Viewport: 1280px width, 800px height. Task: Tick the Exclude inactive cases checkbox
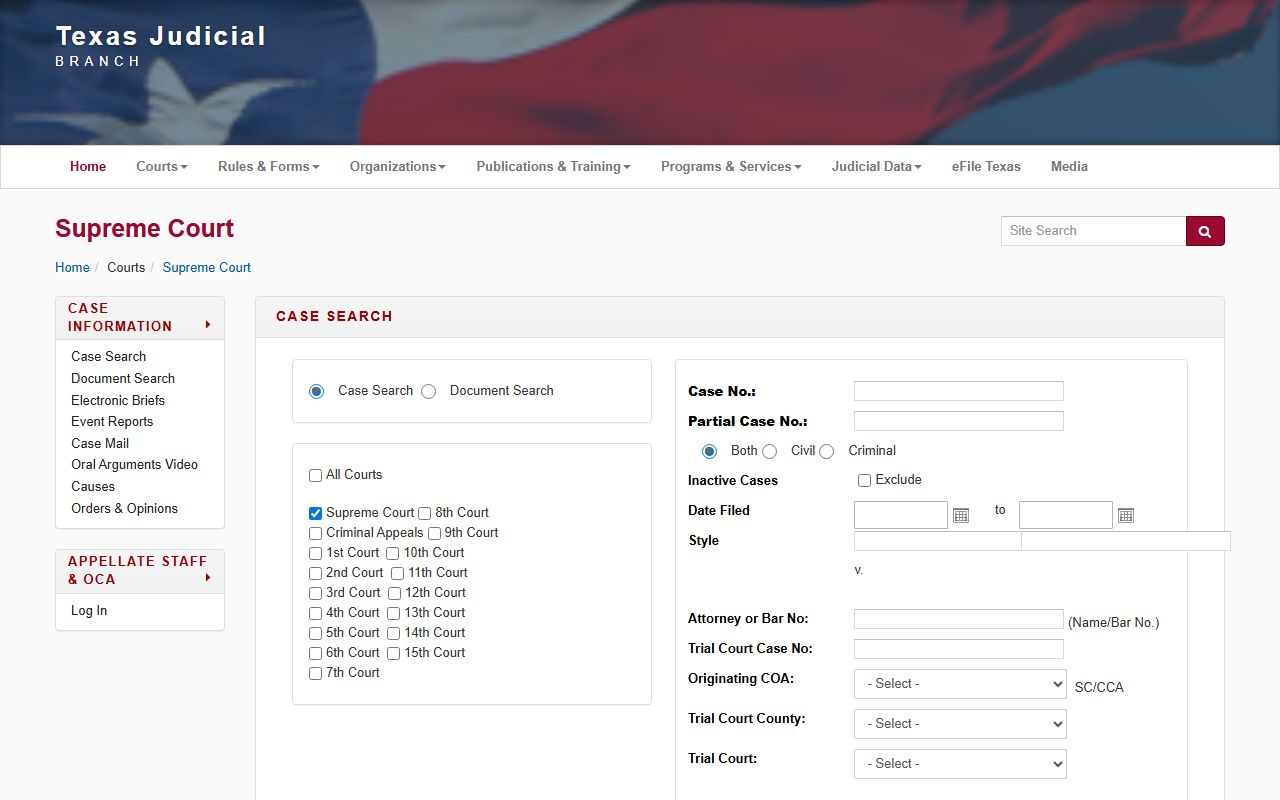[x=865, y=480]
